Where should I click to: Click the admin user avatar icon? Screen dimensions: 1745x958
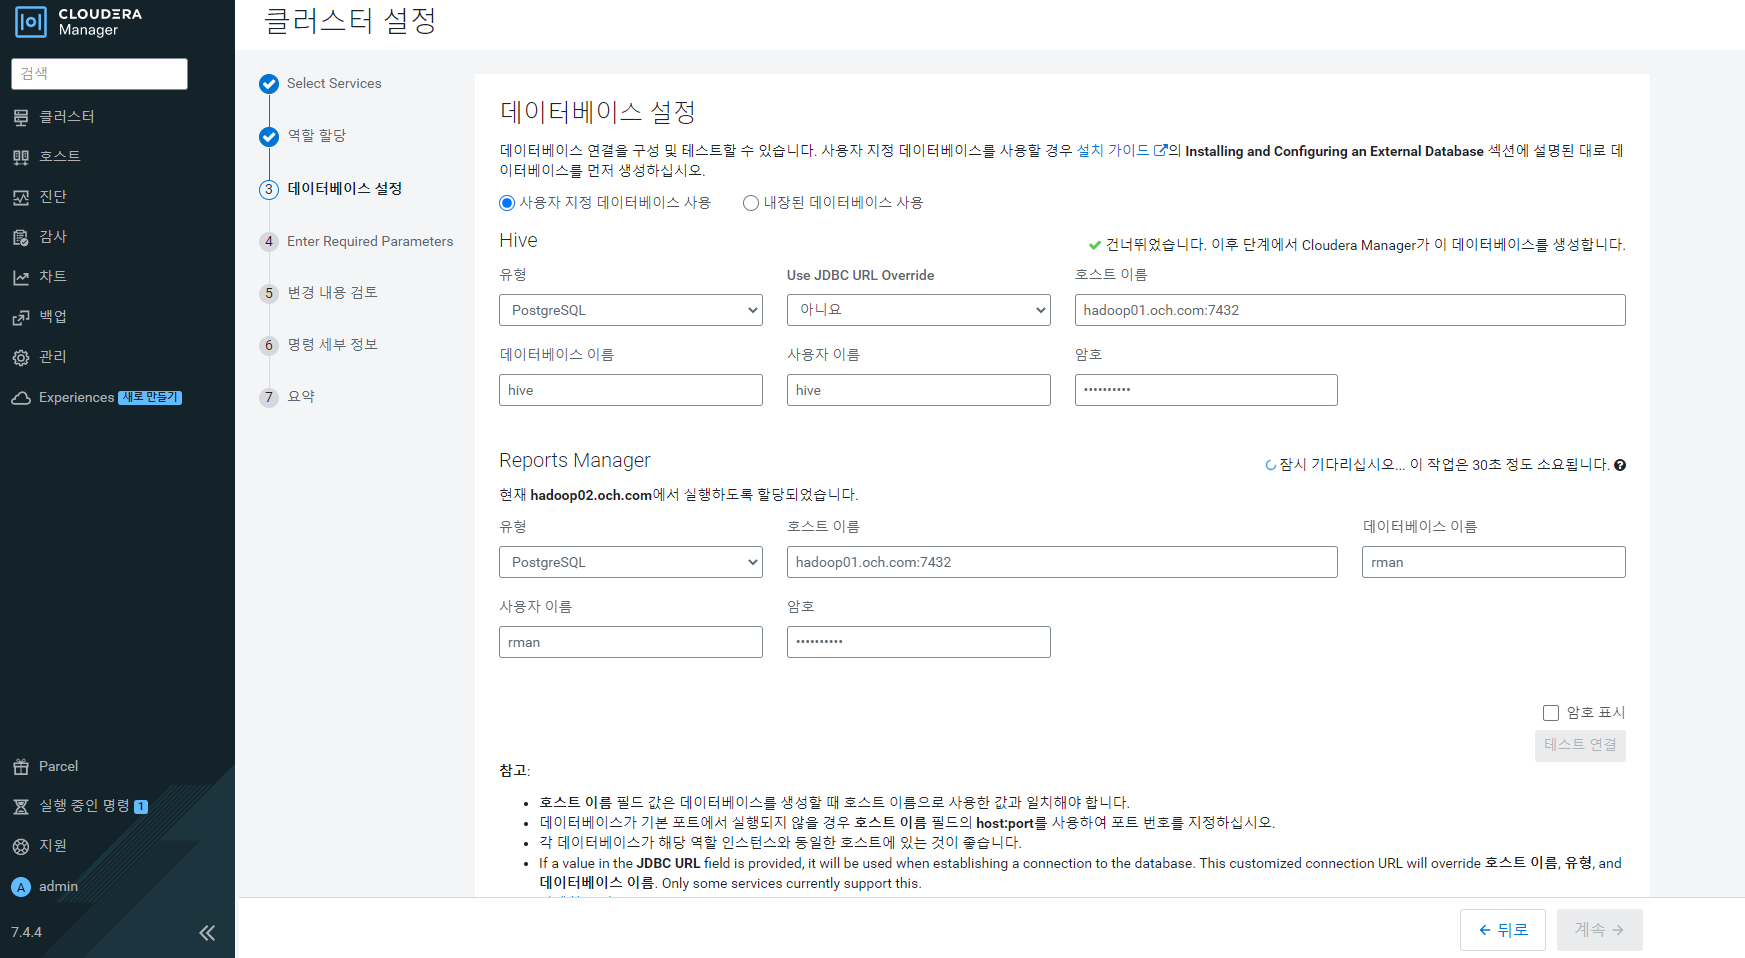(x=21, y=887)
